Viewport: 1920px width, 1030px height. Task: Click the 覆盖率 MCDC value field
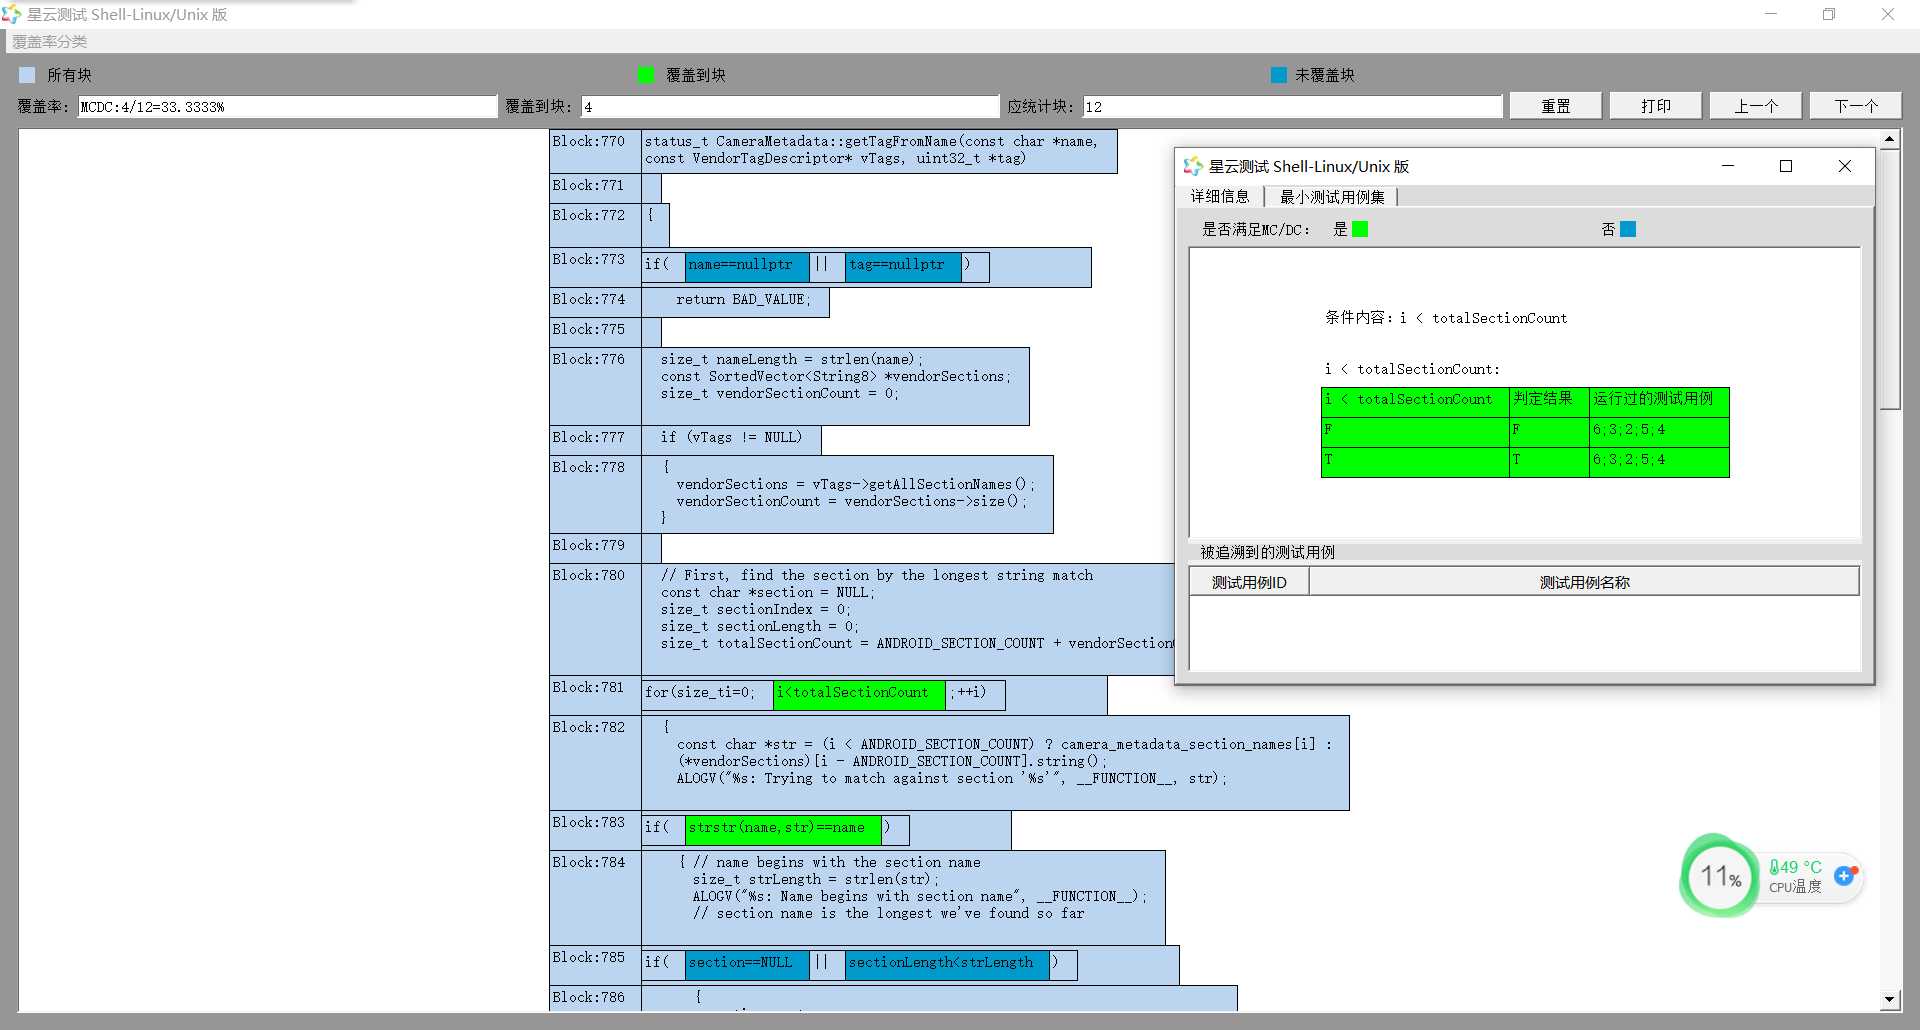coord(287,107)
